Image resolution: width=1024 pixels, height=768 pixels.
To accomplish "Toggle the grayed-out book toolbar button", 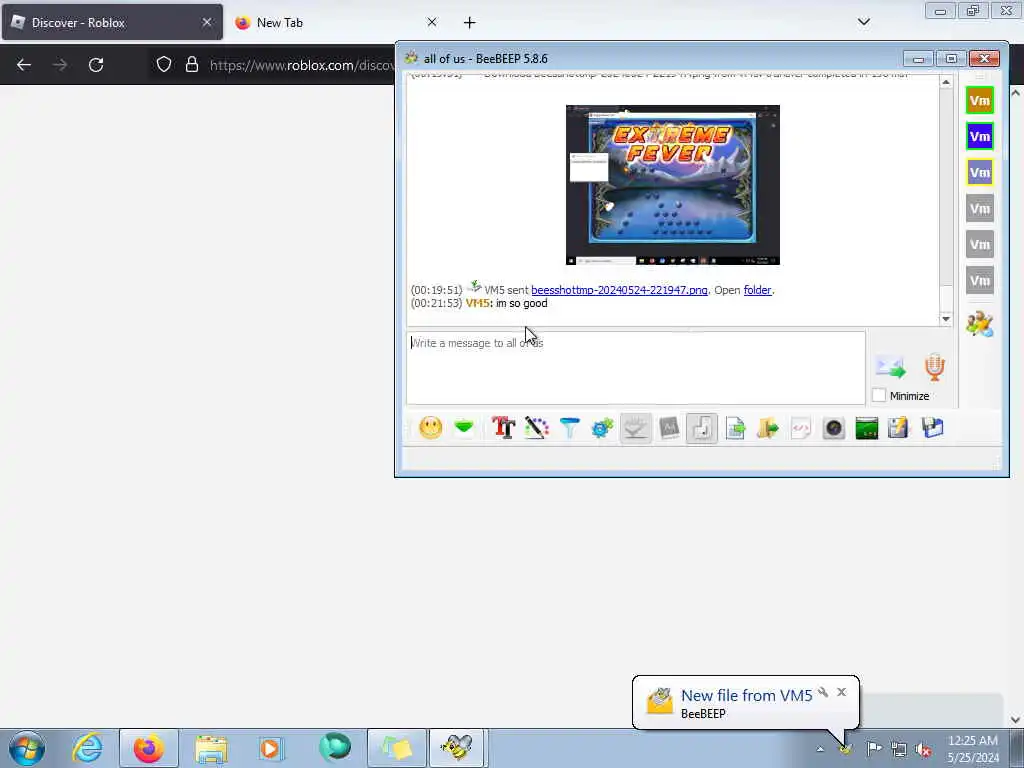I will pyautogui.click(x=669, y=428).
